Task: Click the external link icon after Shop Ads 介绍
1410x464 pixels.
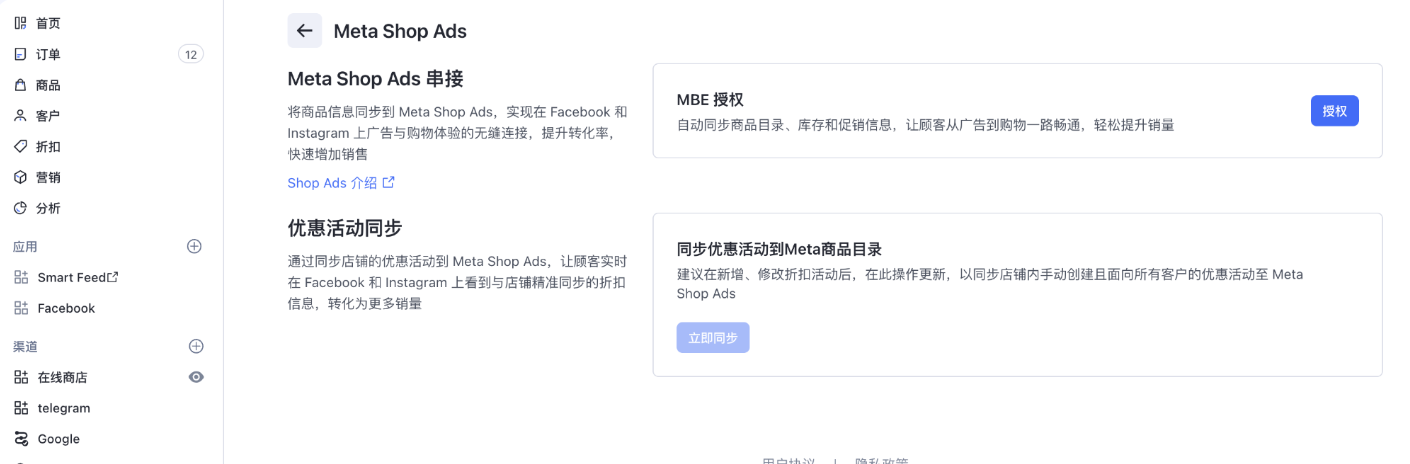Action: click(389, 182)
